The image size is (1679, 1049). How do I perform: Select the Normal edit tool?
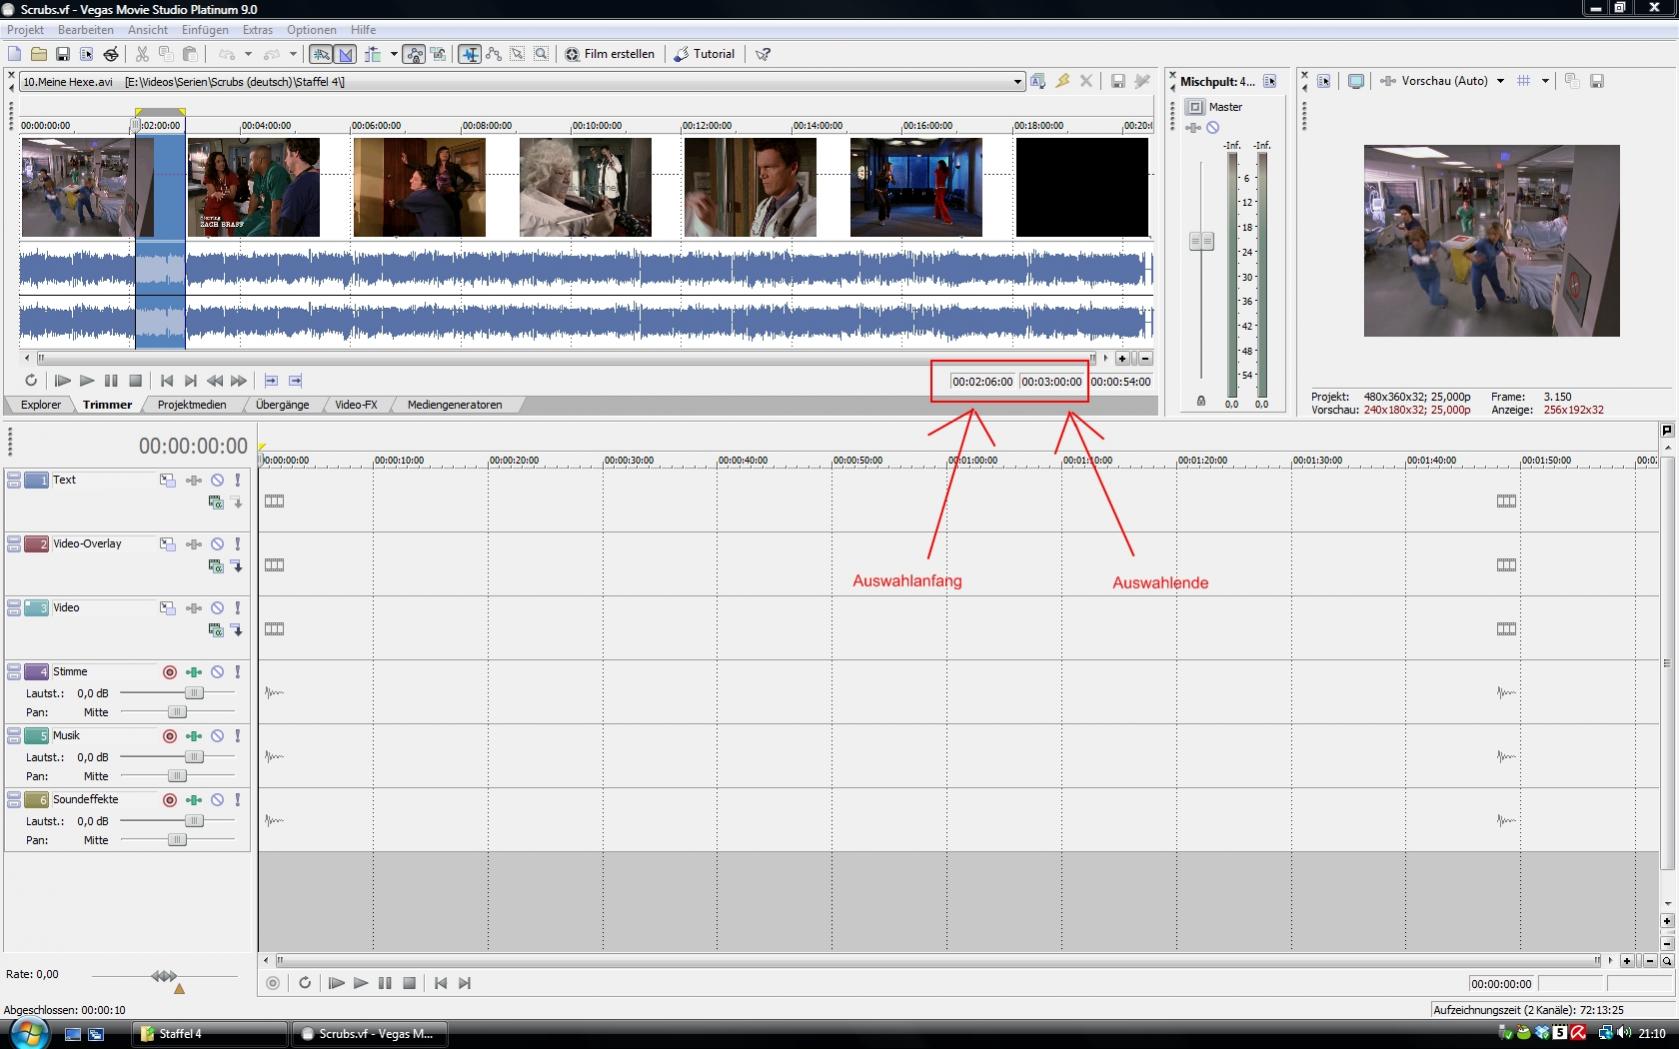click(x=469, y=54)
